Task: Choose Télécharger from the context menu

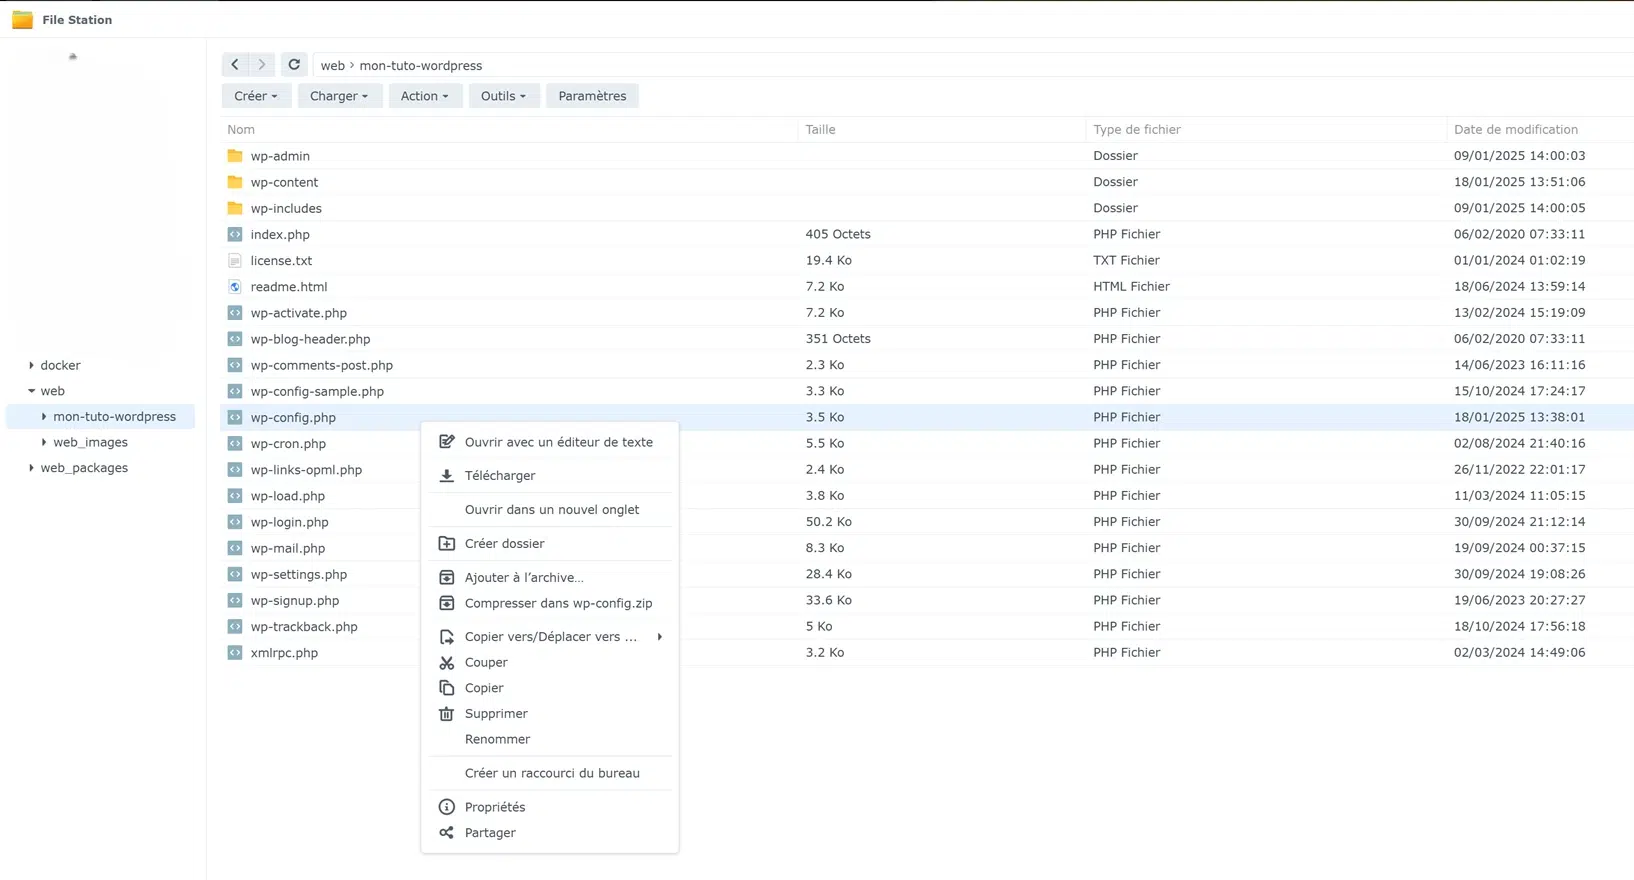Action: click(500, 476)
